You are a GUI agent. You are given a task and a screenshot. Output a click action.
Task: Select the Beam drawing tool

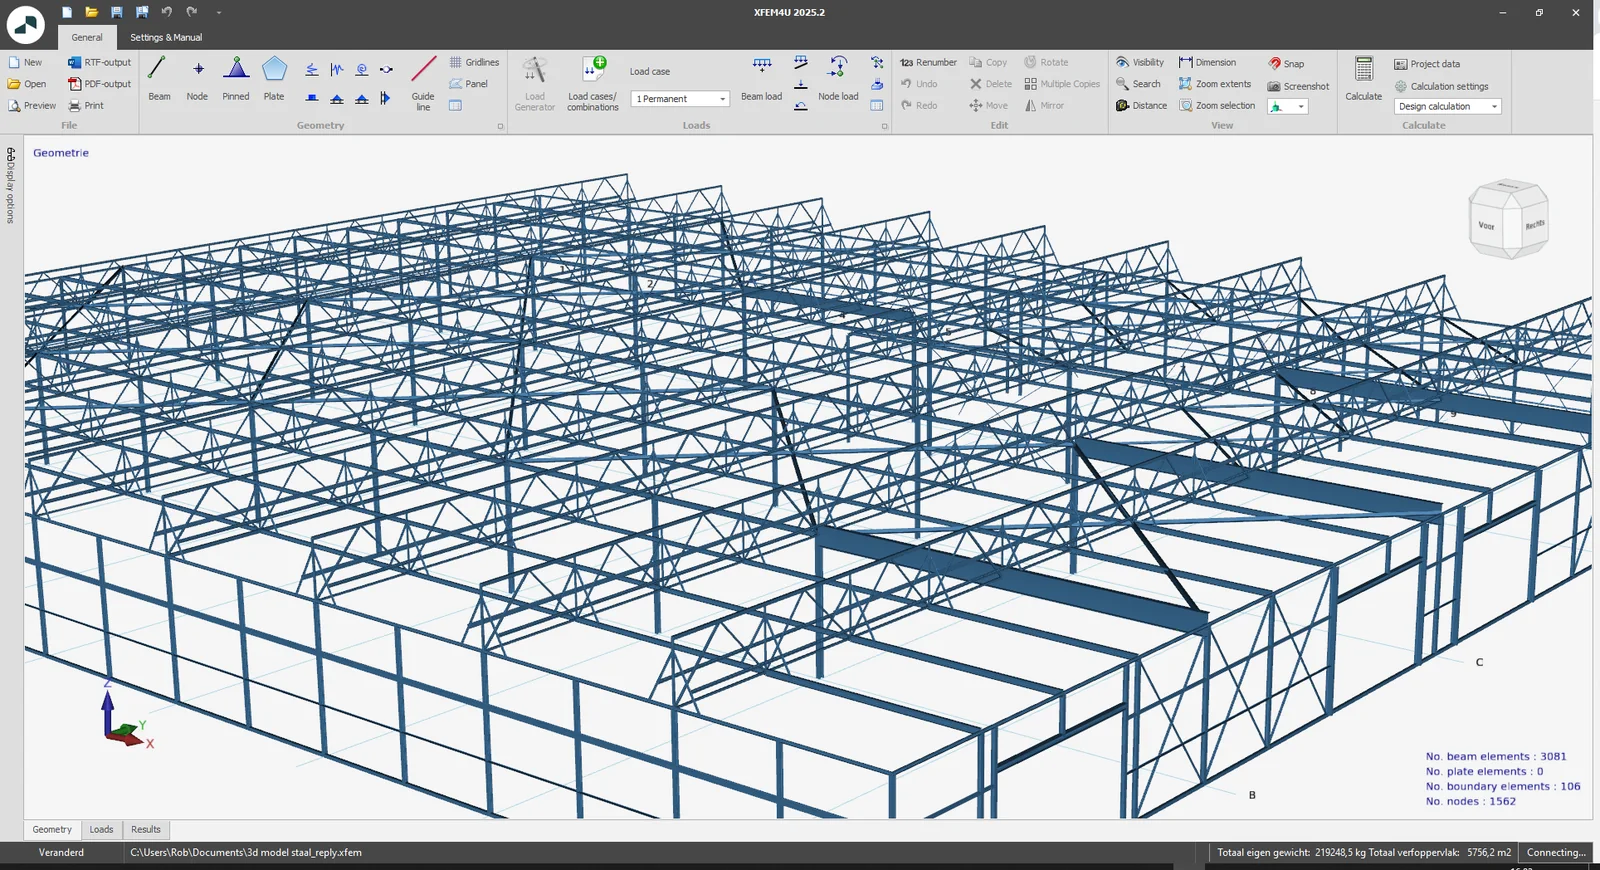coord(159,78)
